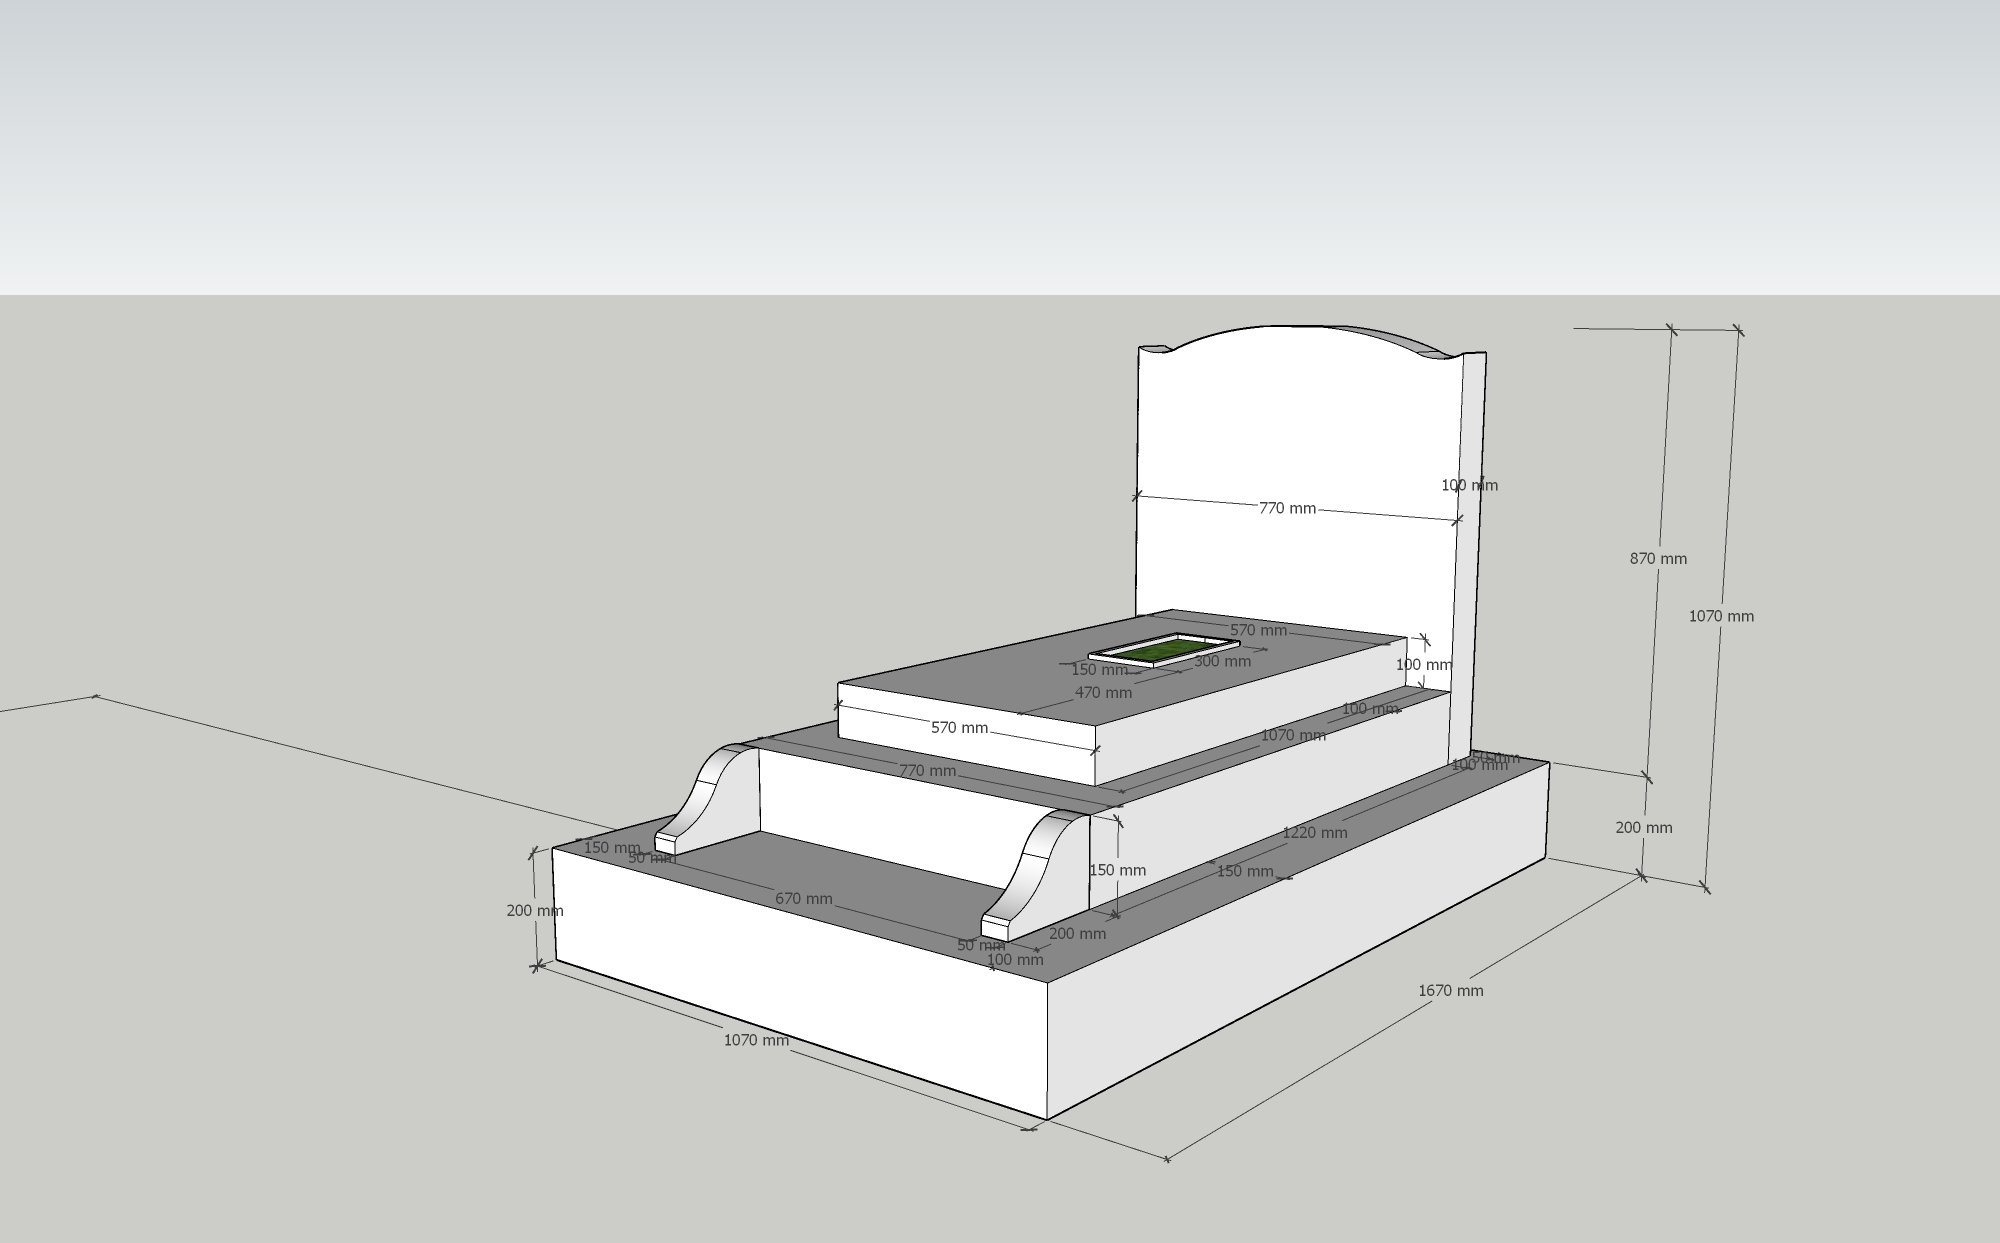Select the 670 mm dimension between brackets
This screenshot has width=2000, height=1243.
tap(803, 899)
